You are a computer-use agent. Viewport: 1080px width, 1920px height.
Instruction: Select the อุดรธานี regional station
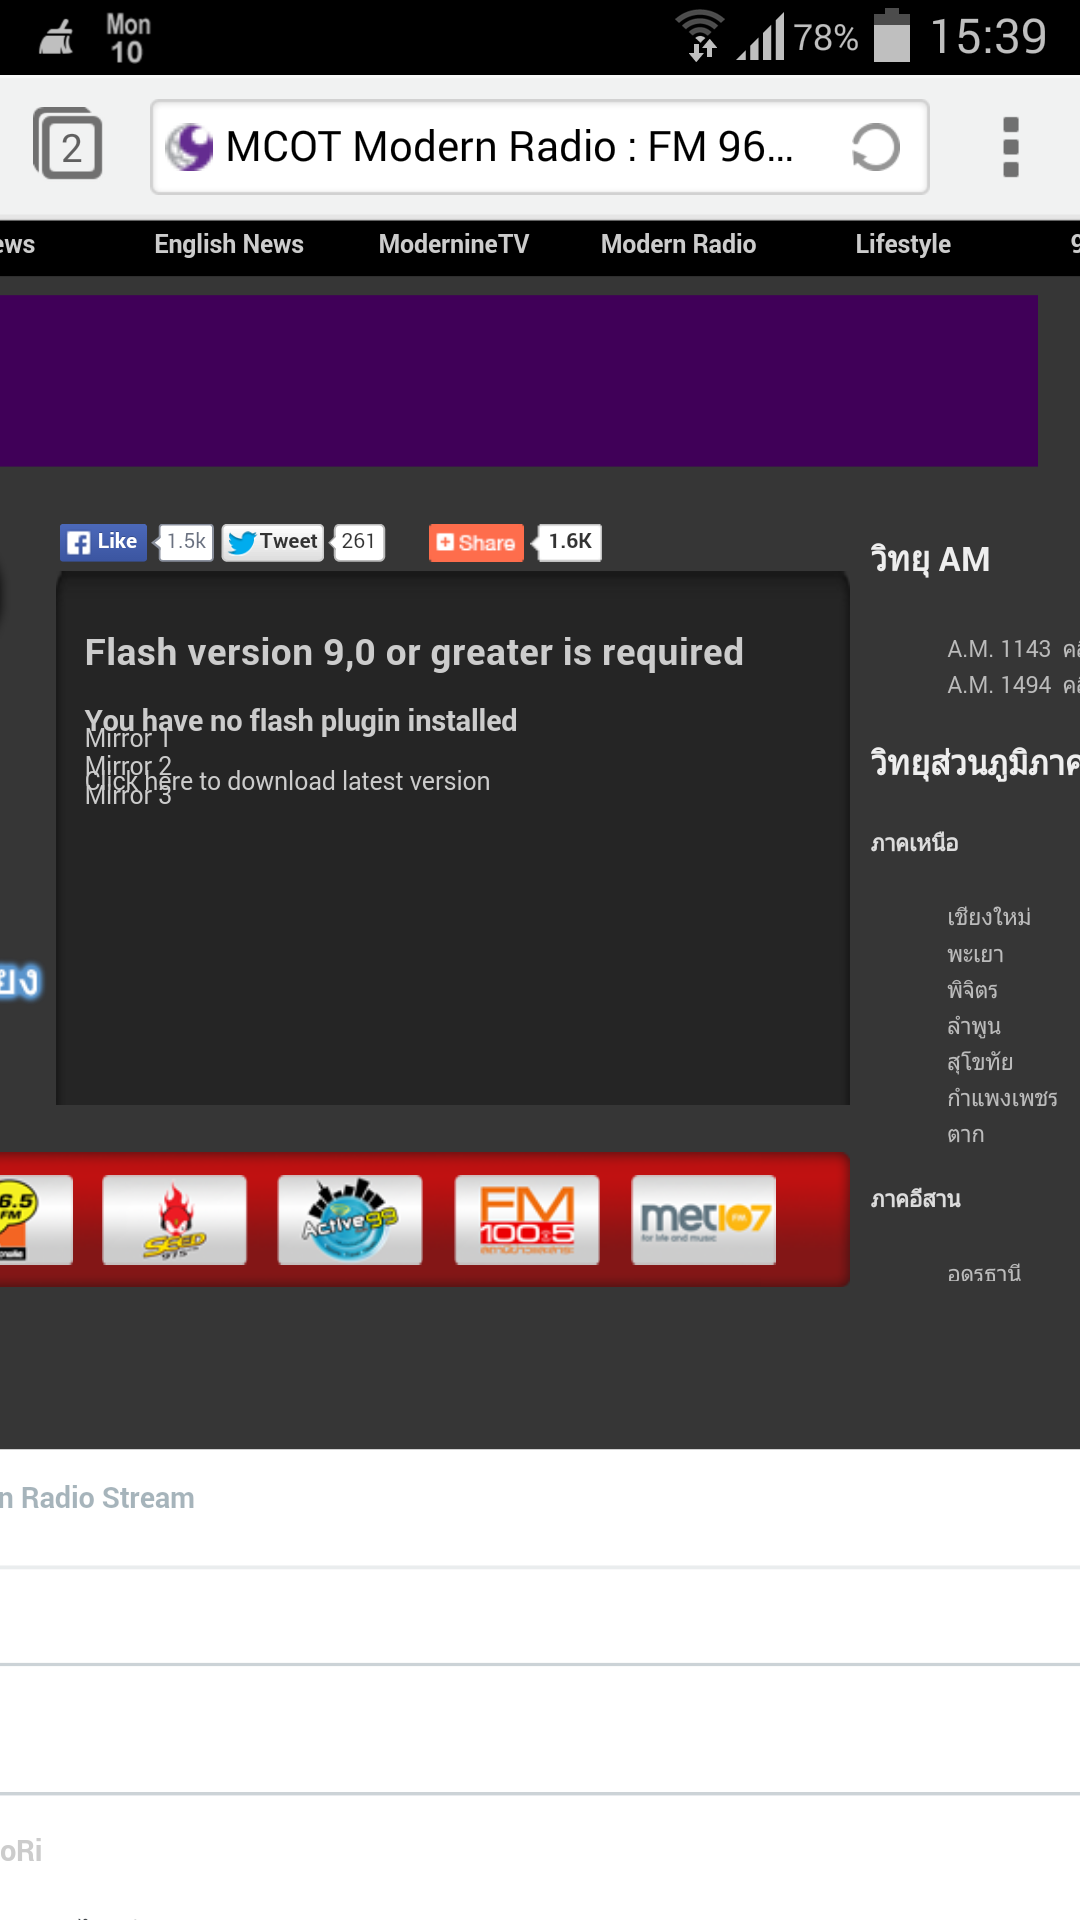point(984,1273)
